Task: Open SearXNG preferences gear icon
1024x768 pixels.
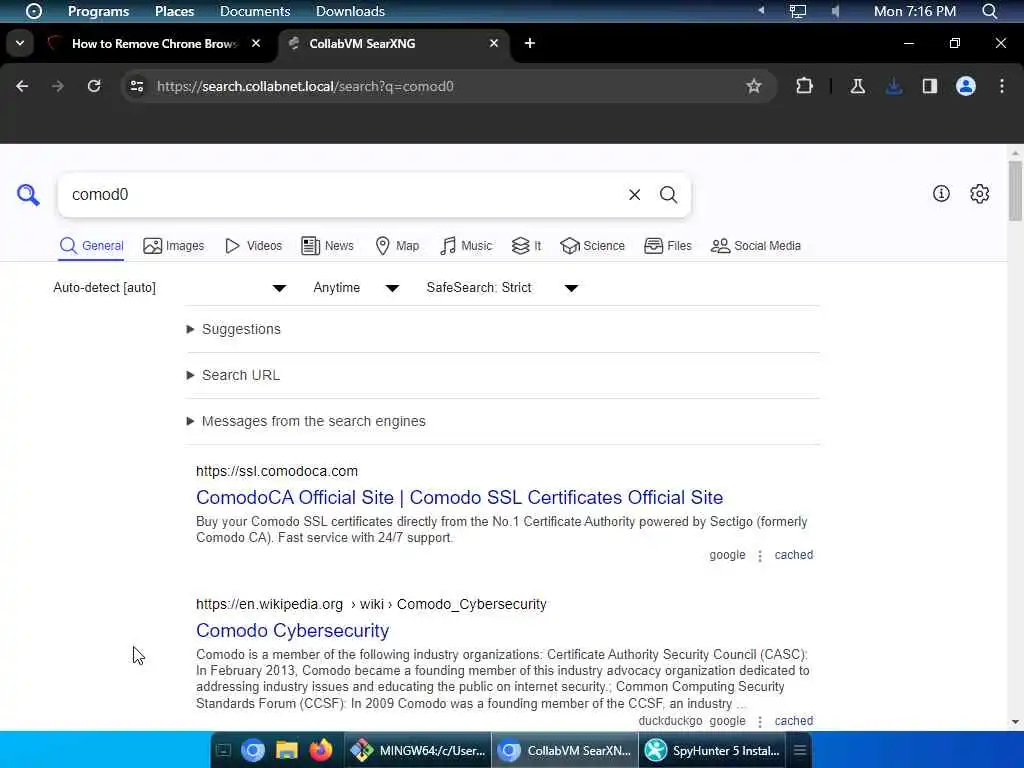Action: click(x=979, y=193)
